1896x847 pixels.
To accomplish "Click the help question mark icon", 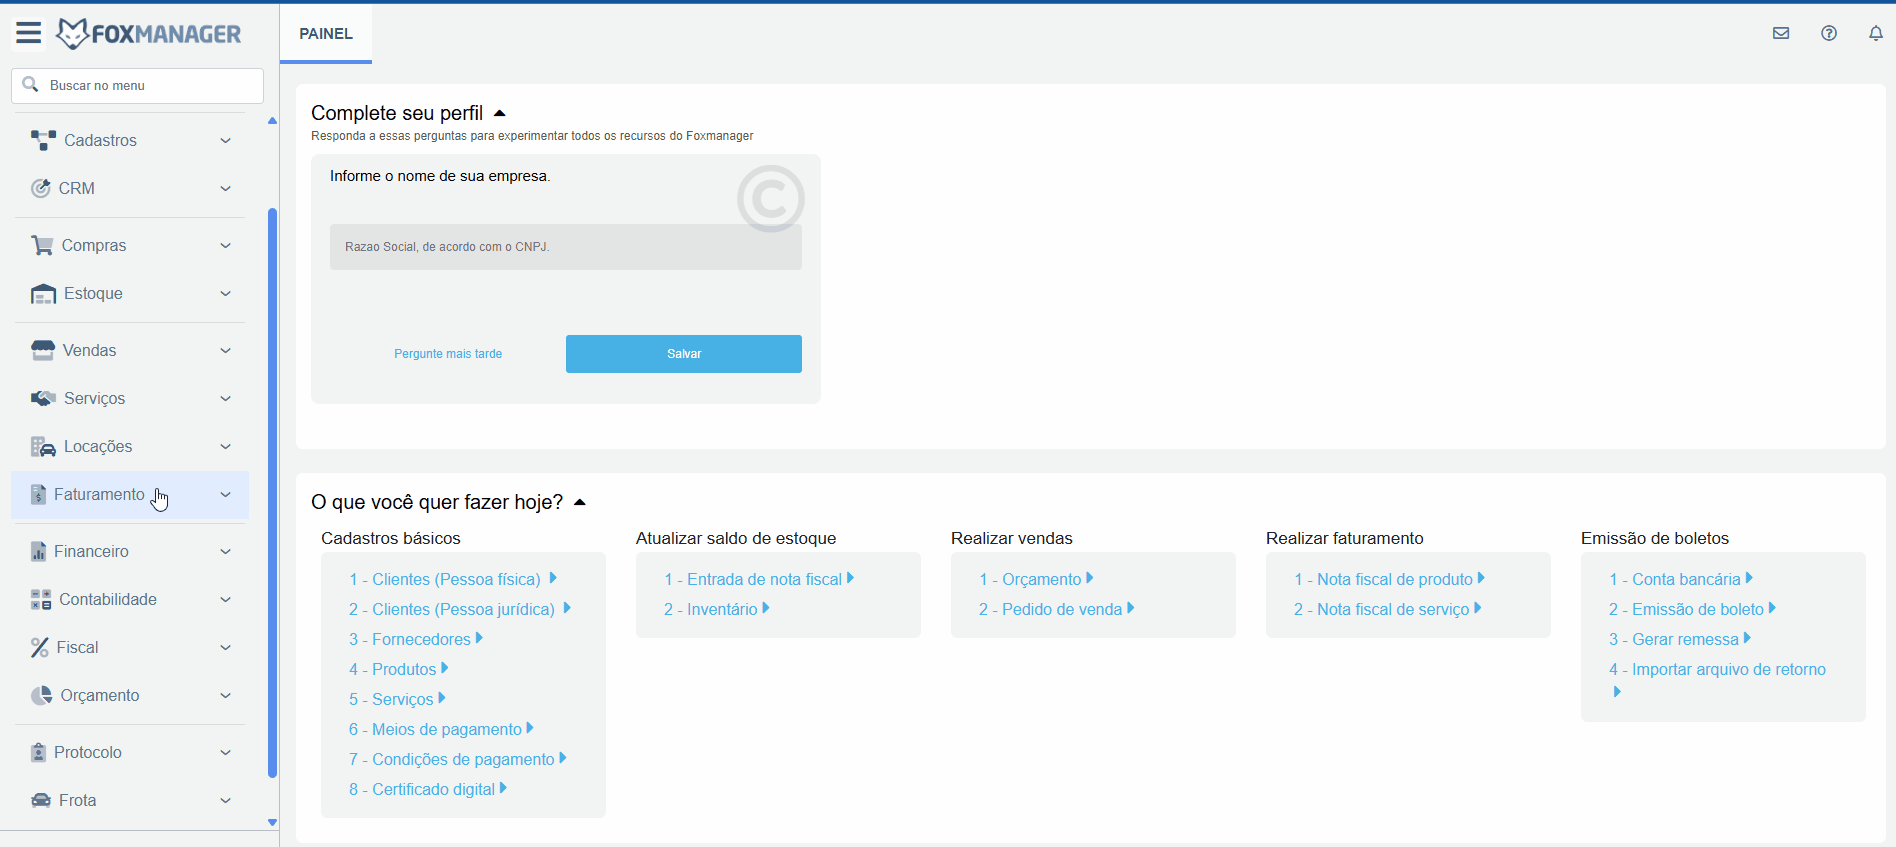I will pyautogui.click(x=1829, y=33).
